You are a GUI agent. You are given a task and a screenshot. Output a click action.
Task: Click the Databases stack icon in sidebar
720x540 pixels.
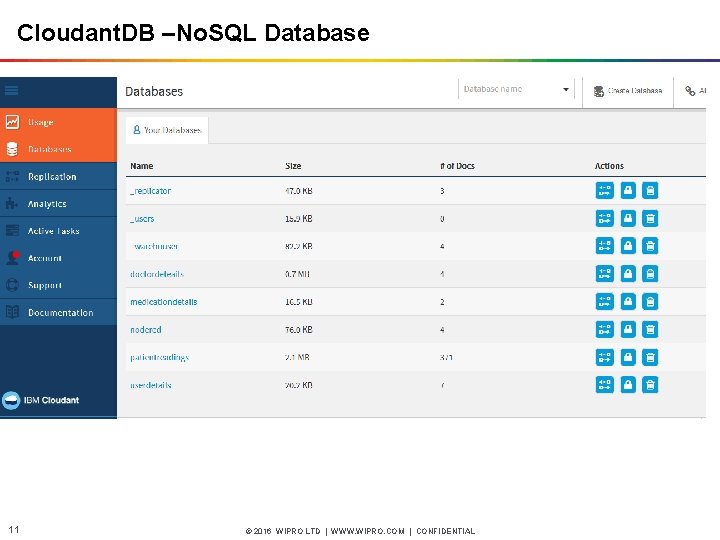pos(12,149)
